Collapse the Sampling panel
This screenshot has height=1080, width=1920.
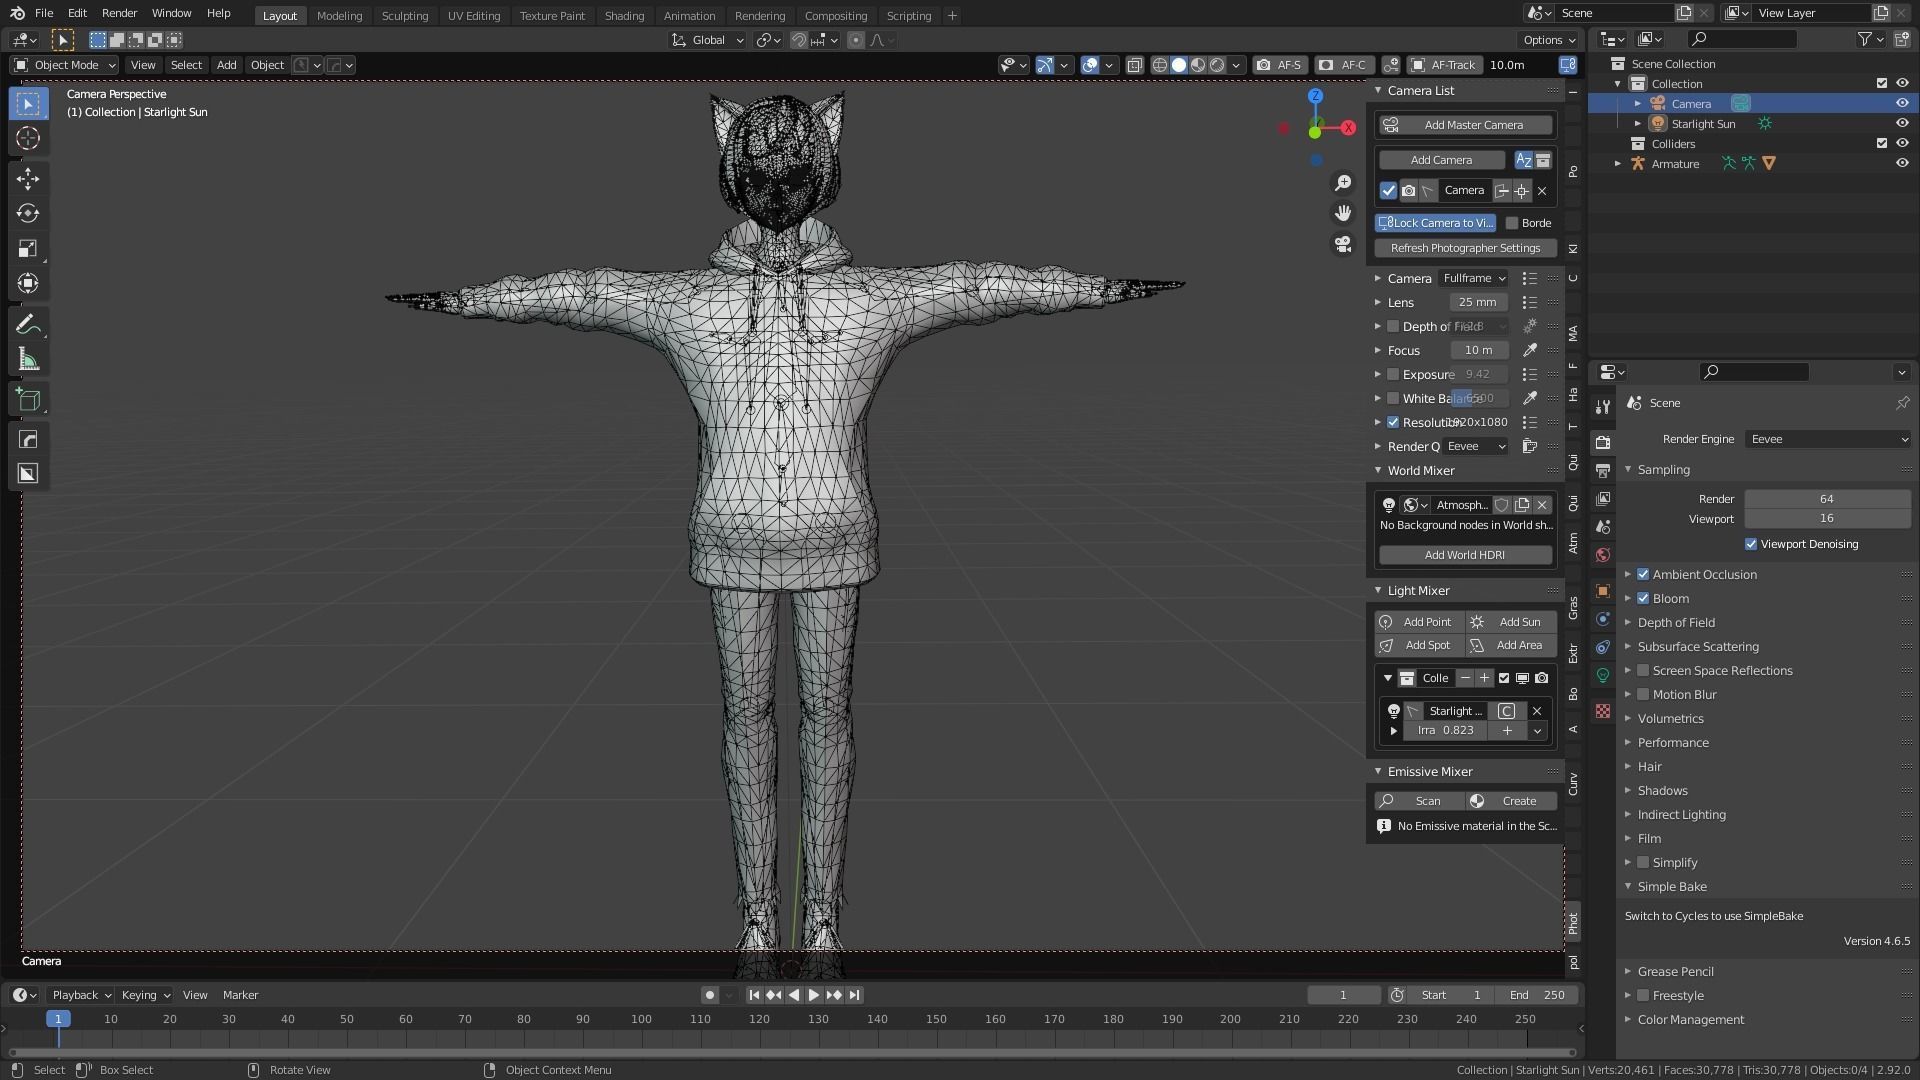click(x=1663, y=469)
